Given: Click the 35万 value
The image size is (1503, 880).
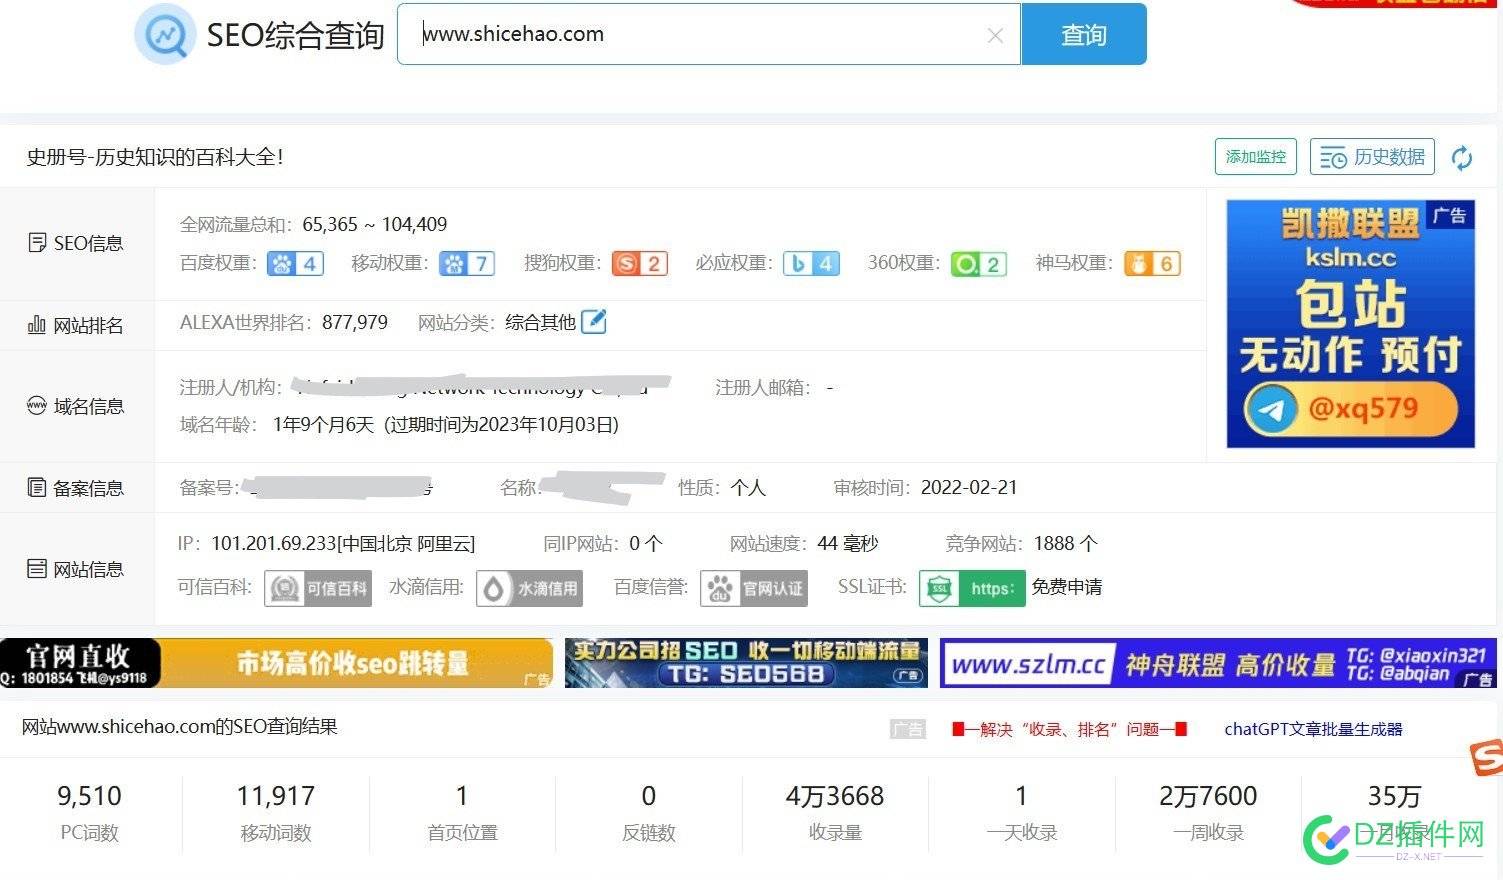Looking at the screenshot, I should pos(1394,796).
